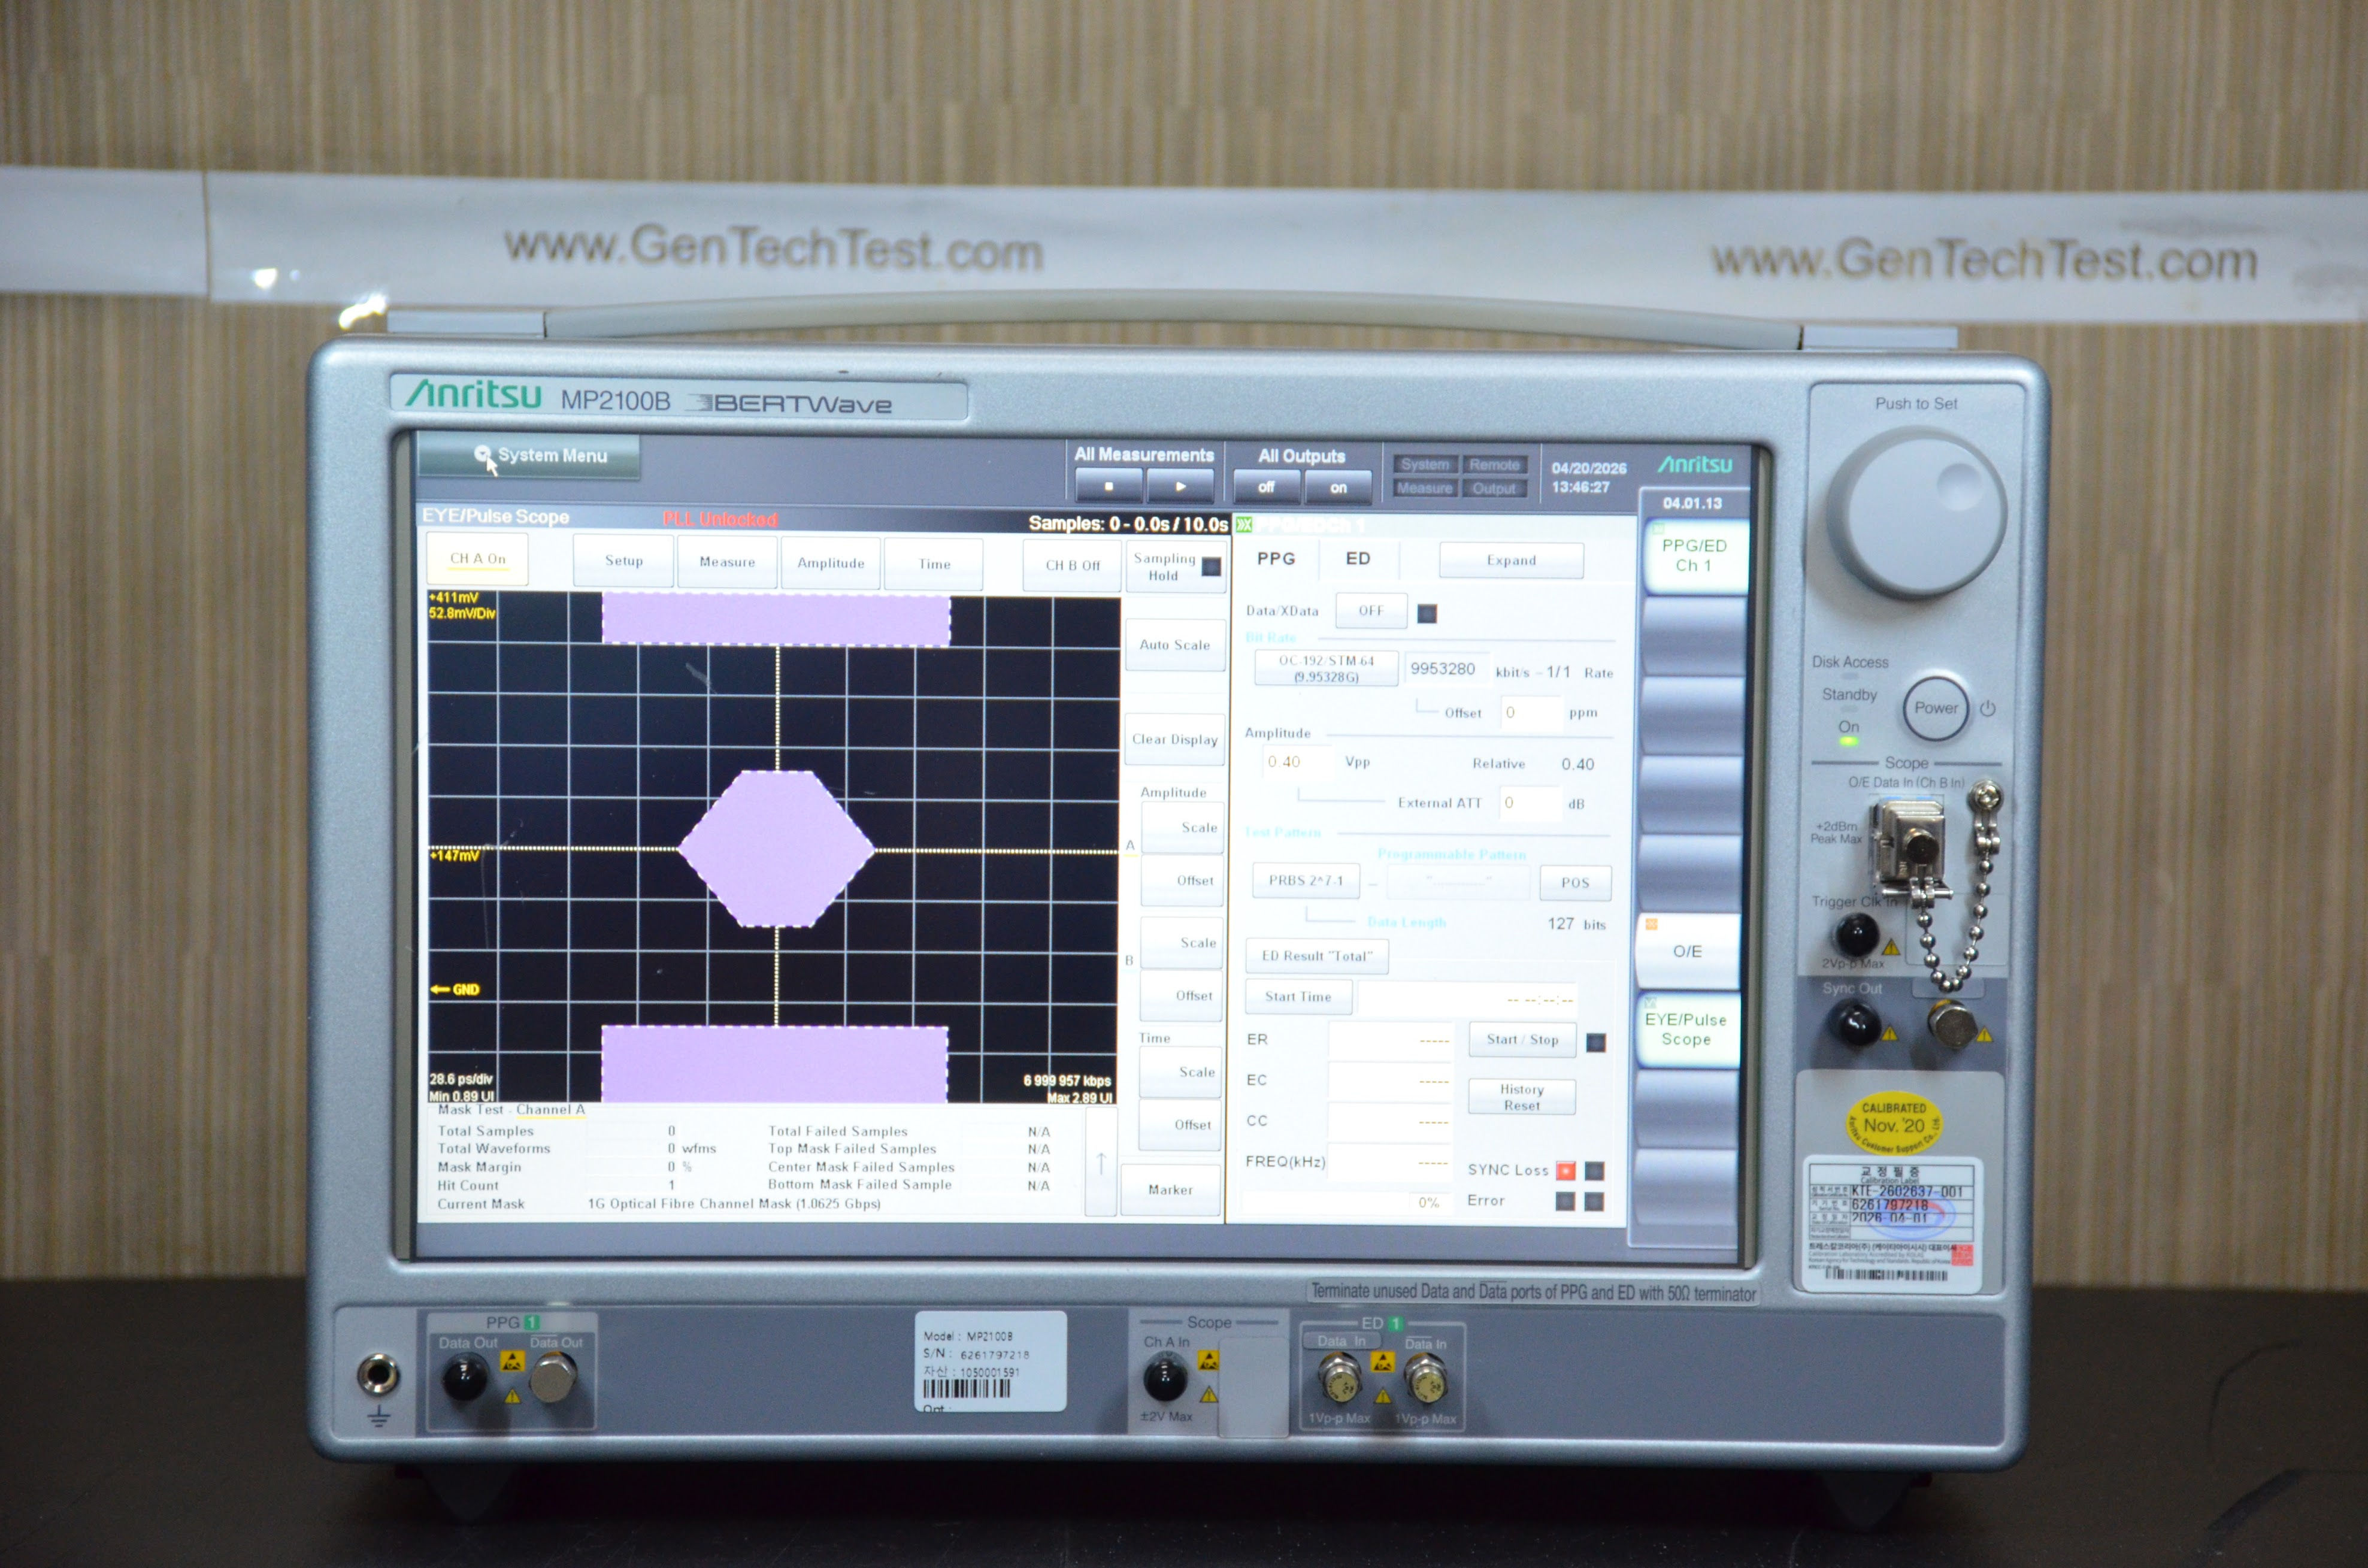Viewport: 2368px width, 1568px height.
Task: Click the All Measurements play triangle icon
Action: tap(1180, 487)
